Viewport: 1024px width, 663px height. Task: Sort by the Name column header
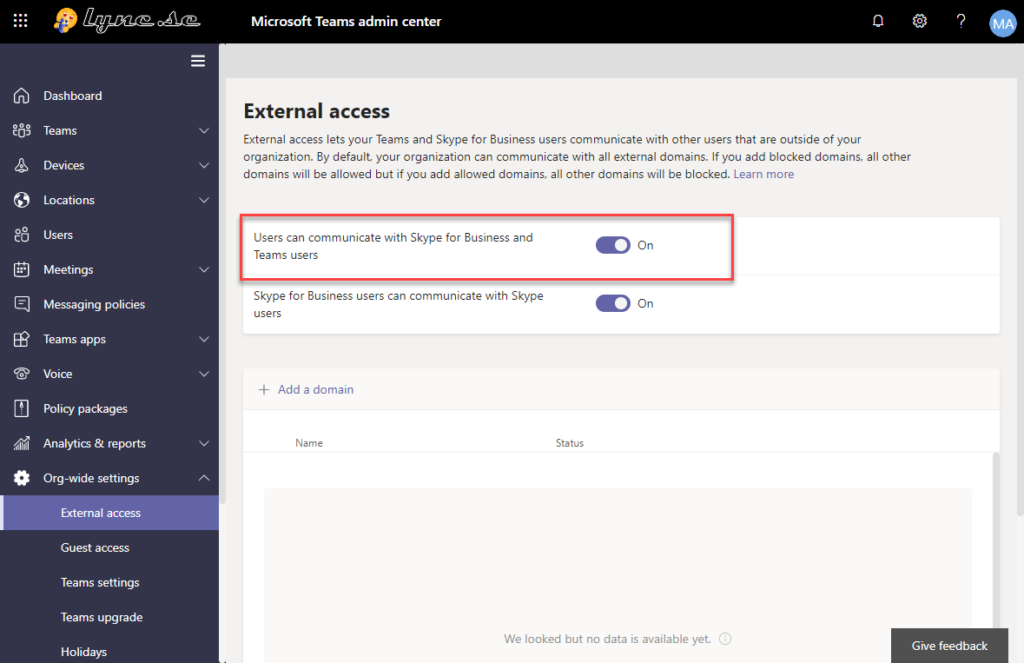(309, 443)
